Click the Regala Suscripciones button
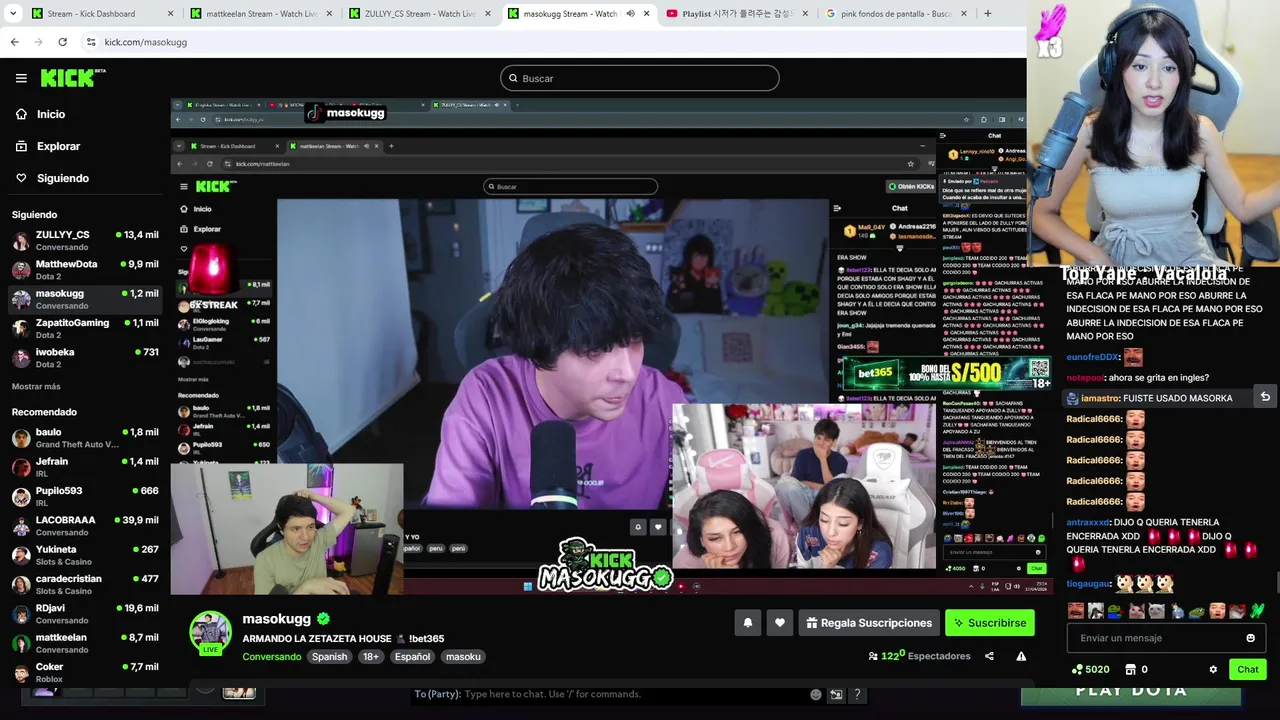This screenshot has height=720, width=1280. (869, 623)
